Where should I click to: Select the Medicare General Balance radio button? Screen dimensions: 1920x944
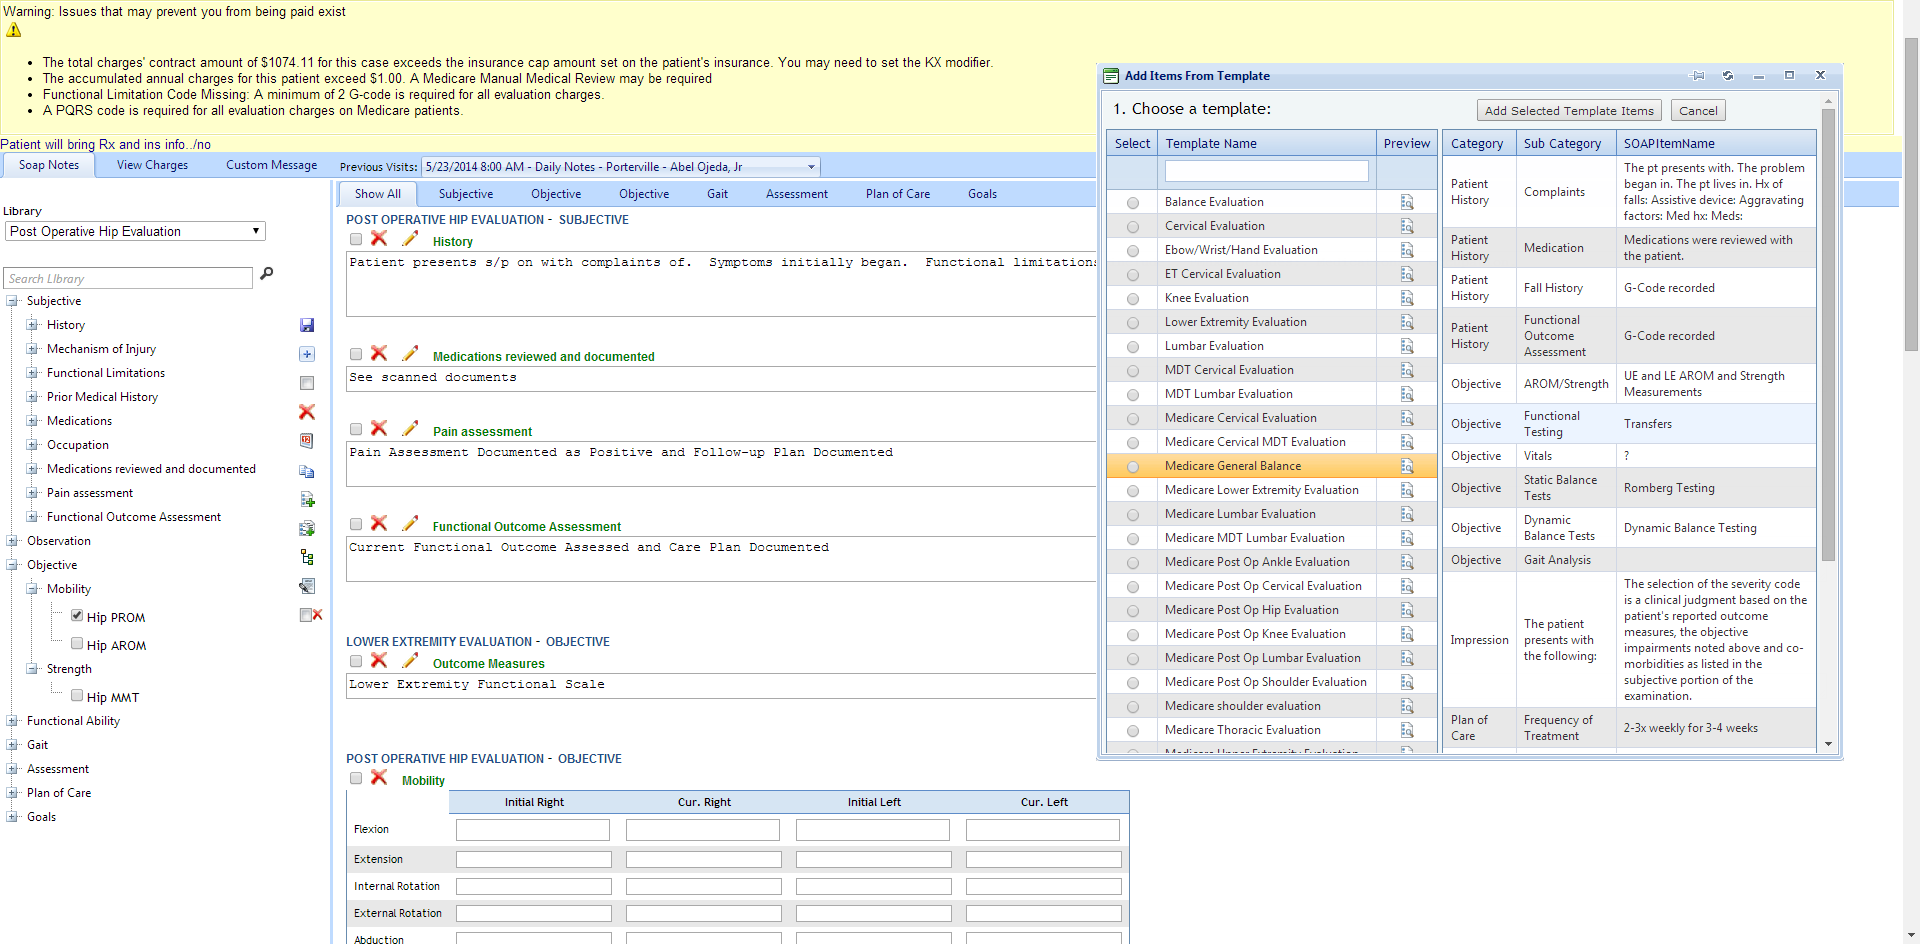[1133, 467]
